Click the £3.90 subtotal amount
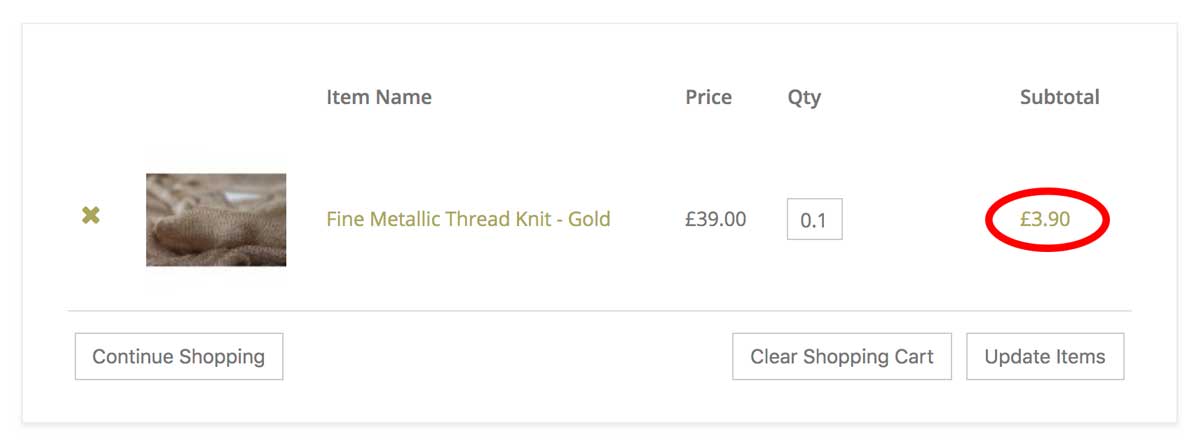Screen dimensions: 1200x443 (1045, 219)
